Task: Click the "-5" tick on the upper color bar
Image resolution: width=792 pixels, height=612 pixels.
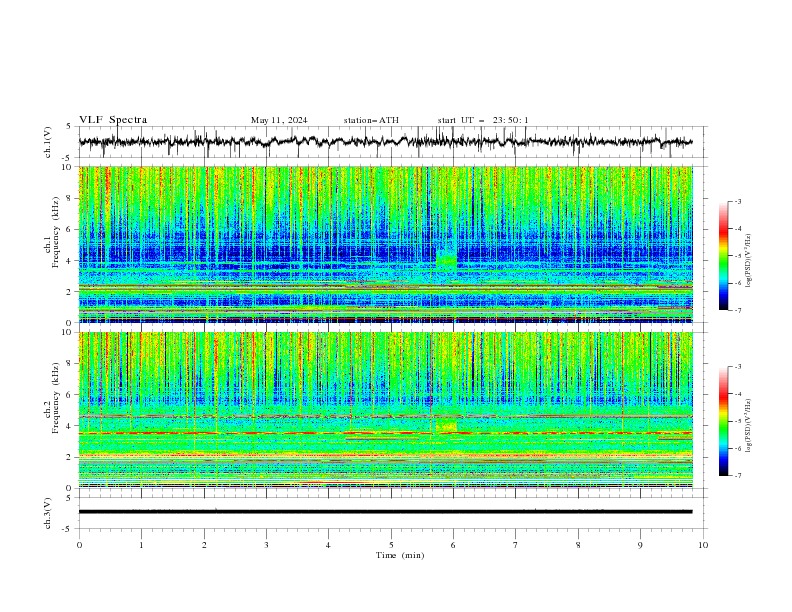Action: pos(737,256)
